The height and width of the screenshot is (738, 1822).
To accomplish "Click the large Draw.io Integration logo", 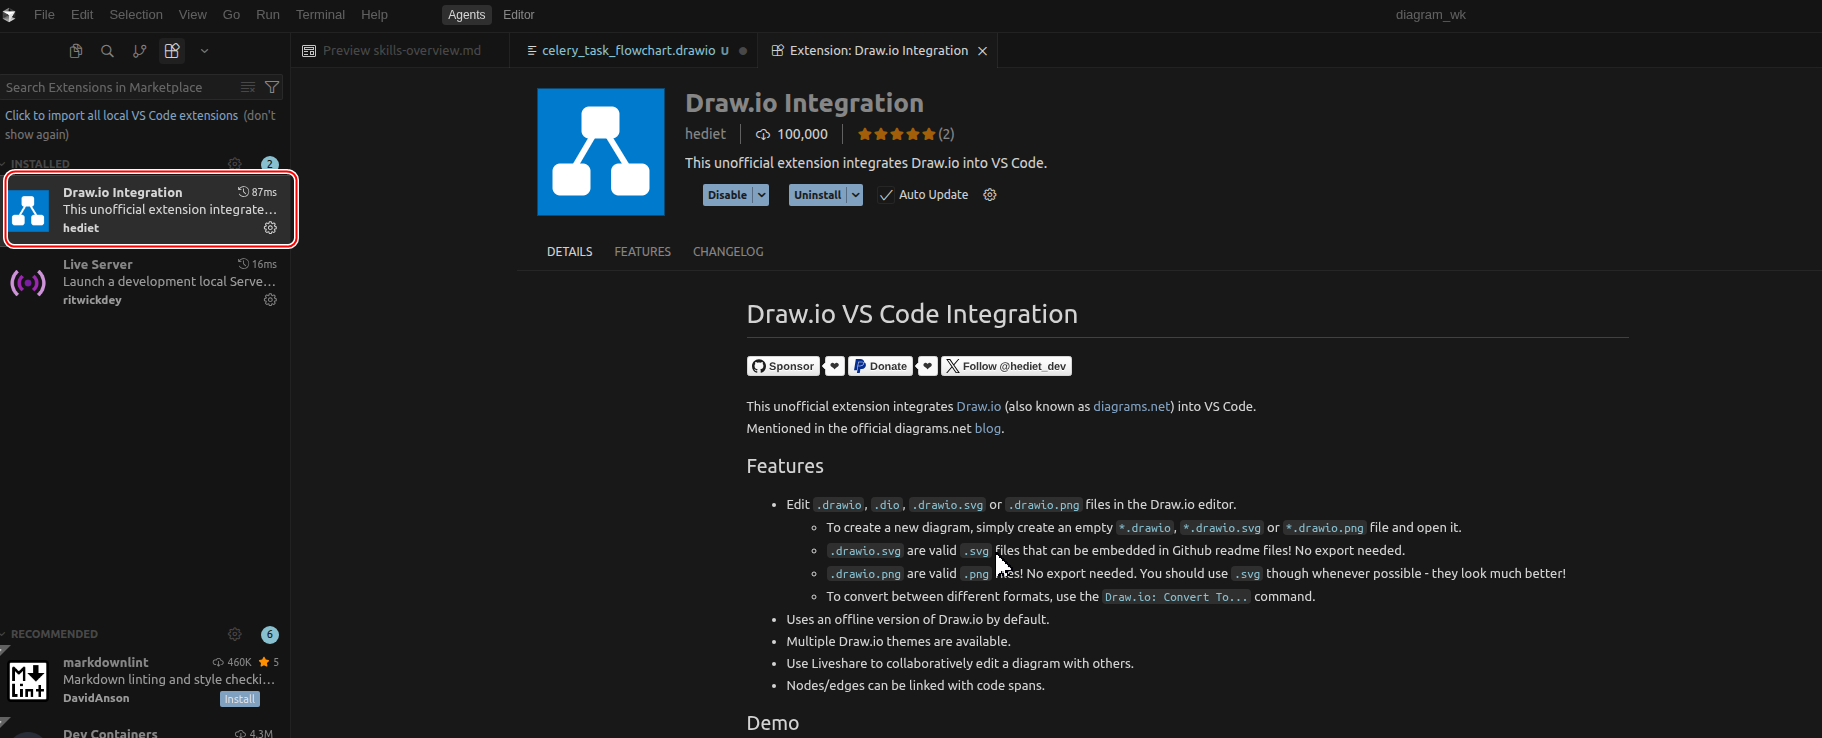I will pos(601,152).
